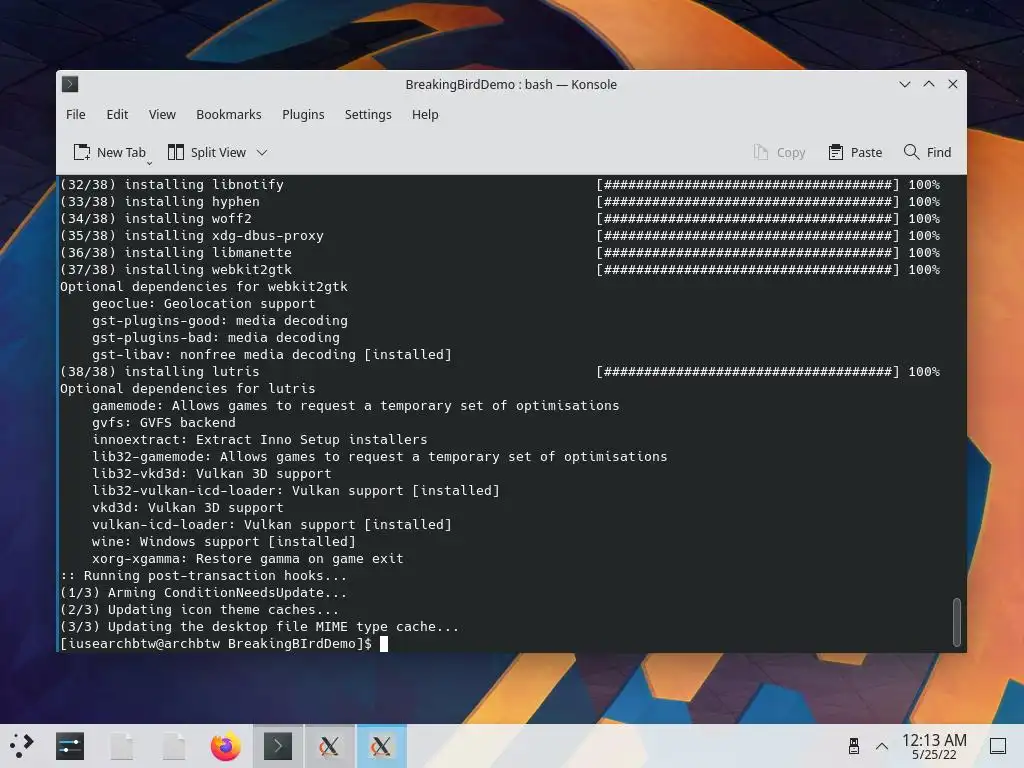Click 'gst-libav: nonfree media decoding [installed]' line
1024x768 pixels.
[x=272, y=355]
